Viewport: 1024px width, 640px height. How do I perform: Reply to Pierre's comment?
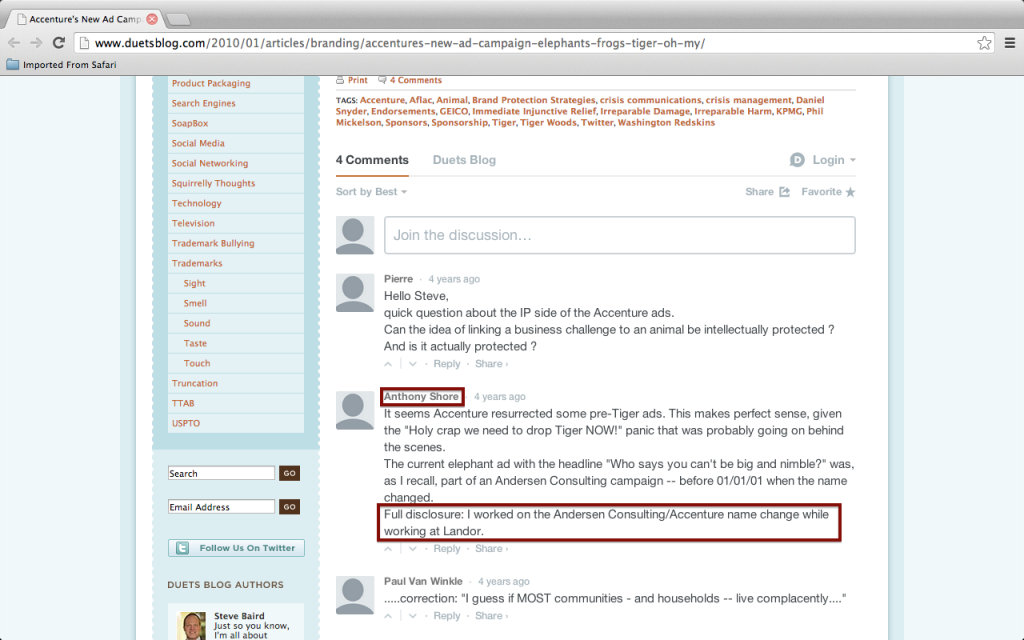point(447,364)
